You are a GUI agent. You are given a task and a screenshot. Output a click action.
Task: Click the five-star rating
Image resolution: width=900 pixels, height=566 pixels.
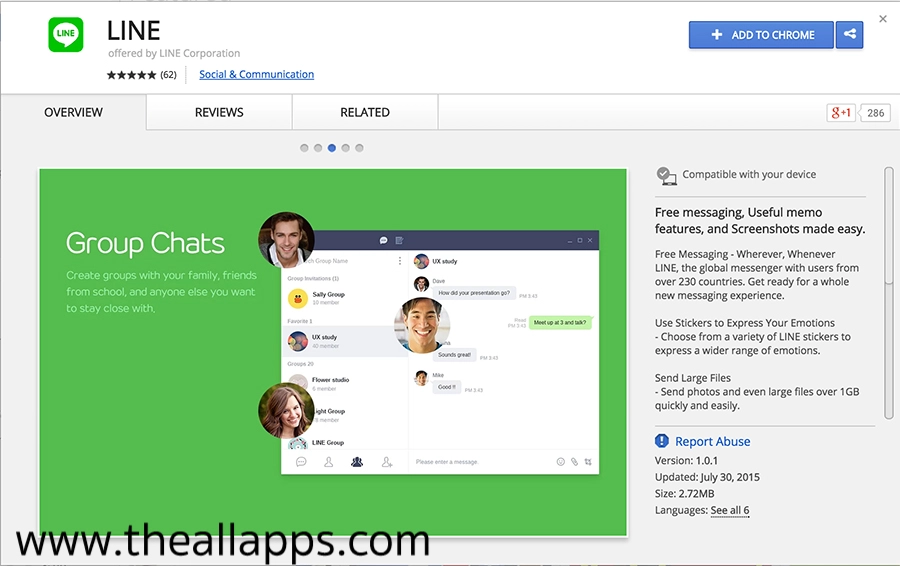click(x=131, y=75)
